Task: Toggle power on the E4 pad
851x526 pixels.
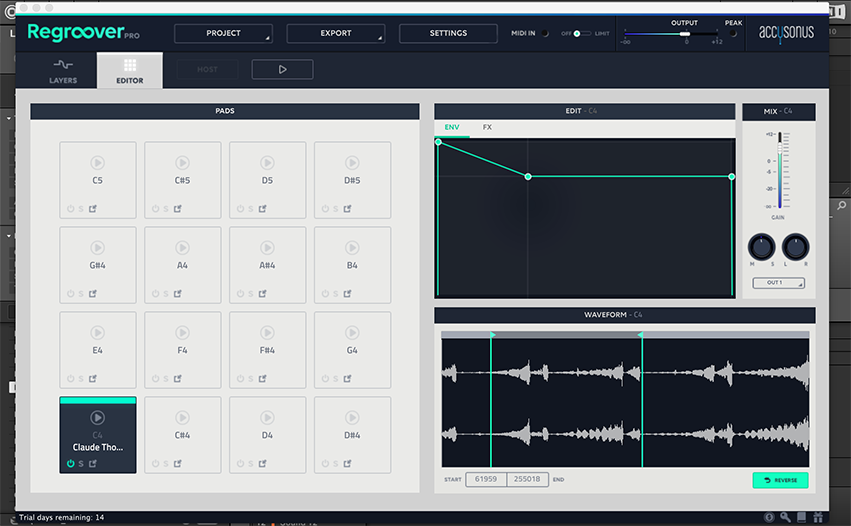Action: [71, 378]
